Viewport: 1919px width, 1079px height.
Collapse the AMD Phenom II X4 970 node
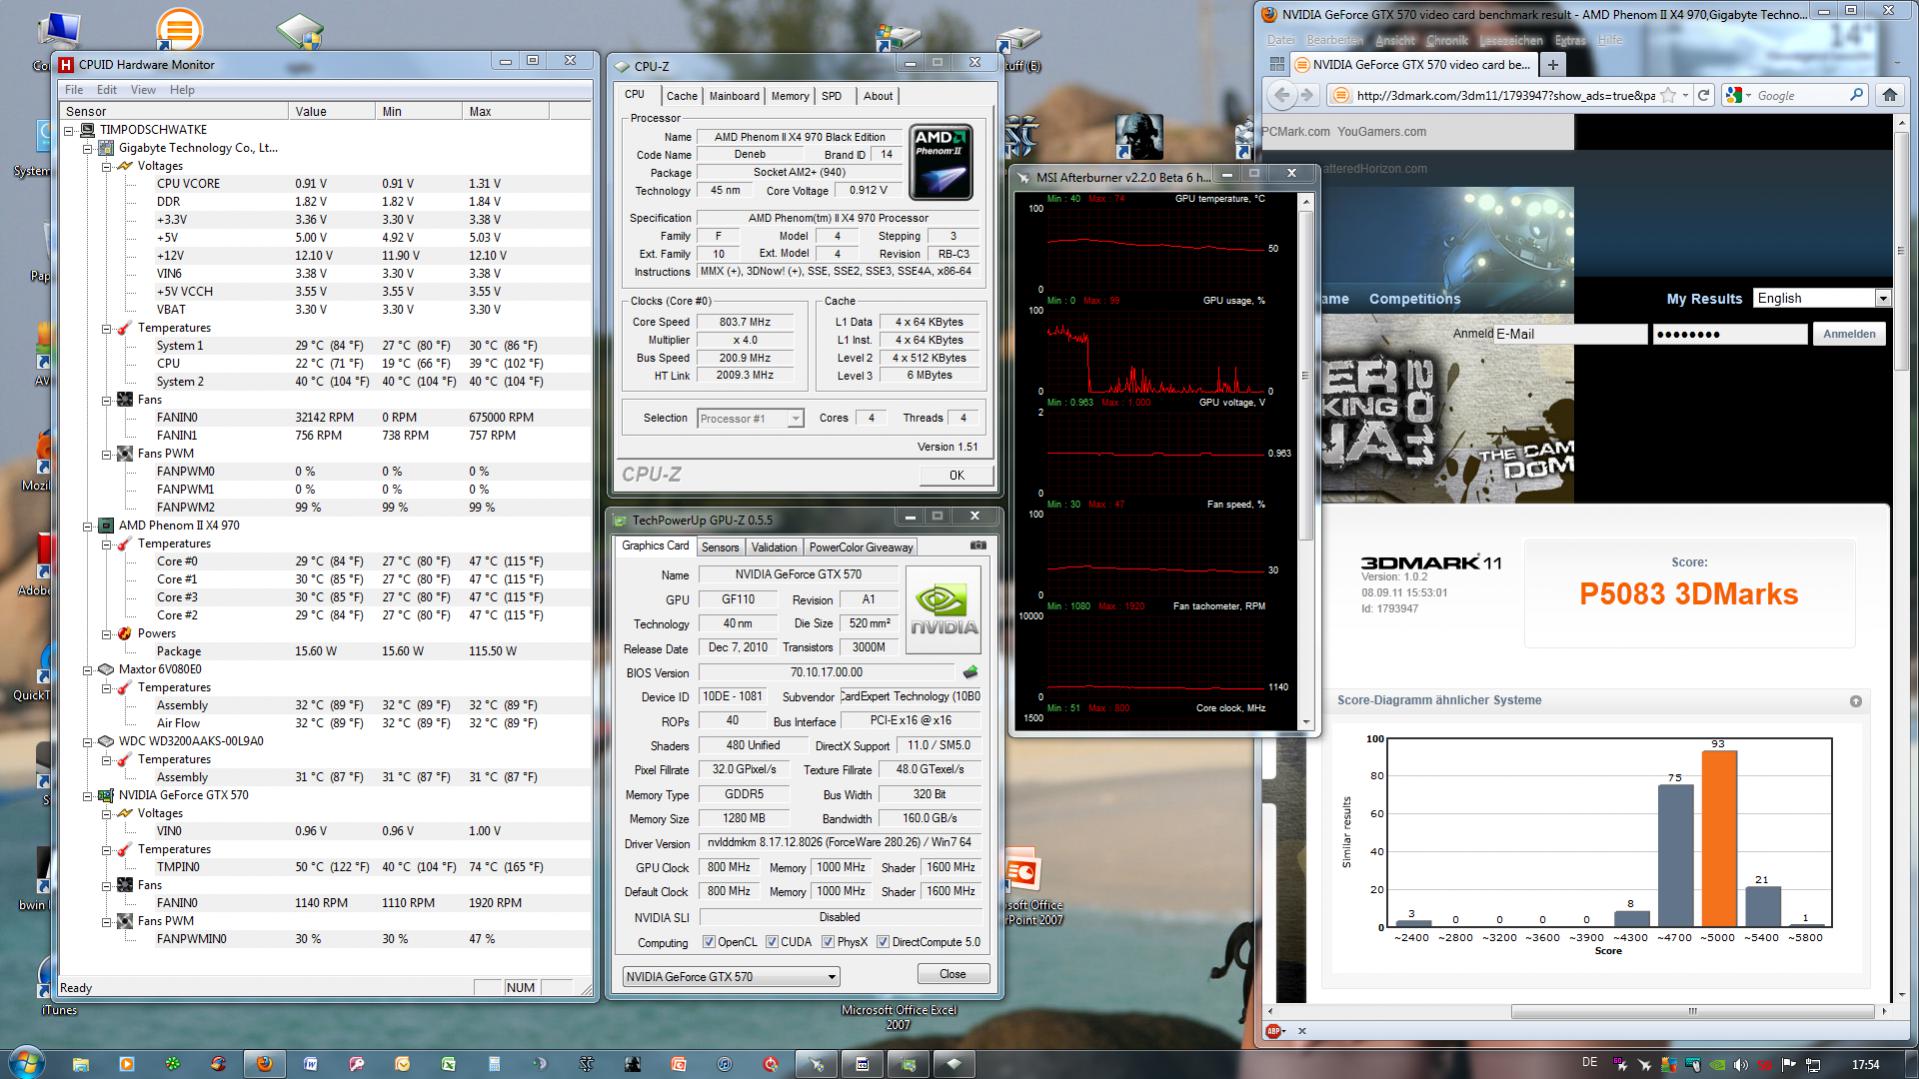pos(88,526)
